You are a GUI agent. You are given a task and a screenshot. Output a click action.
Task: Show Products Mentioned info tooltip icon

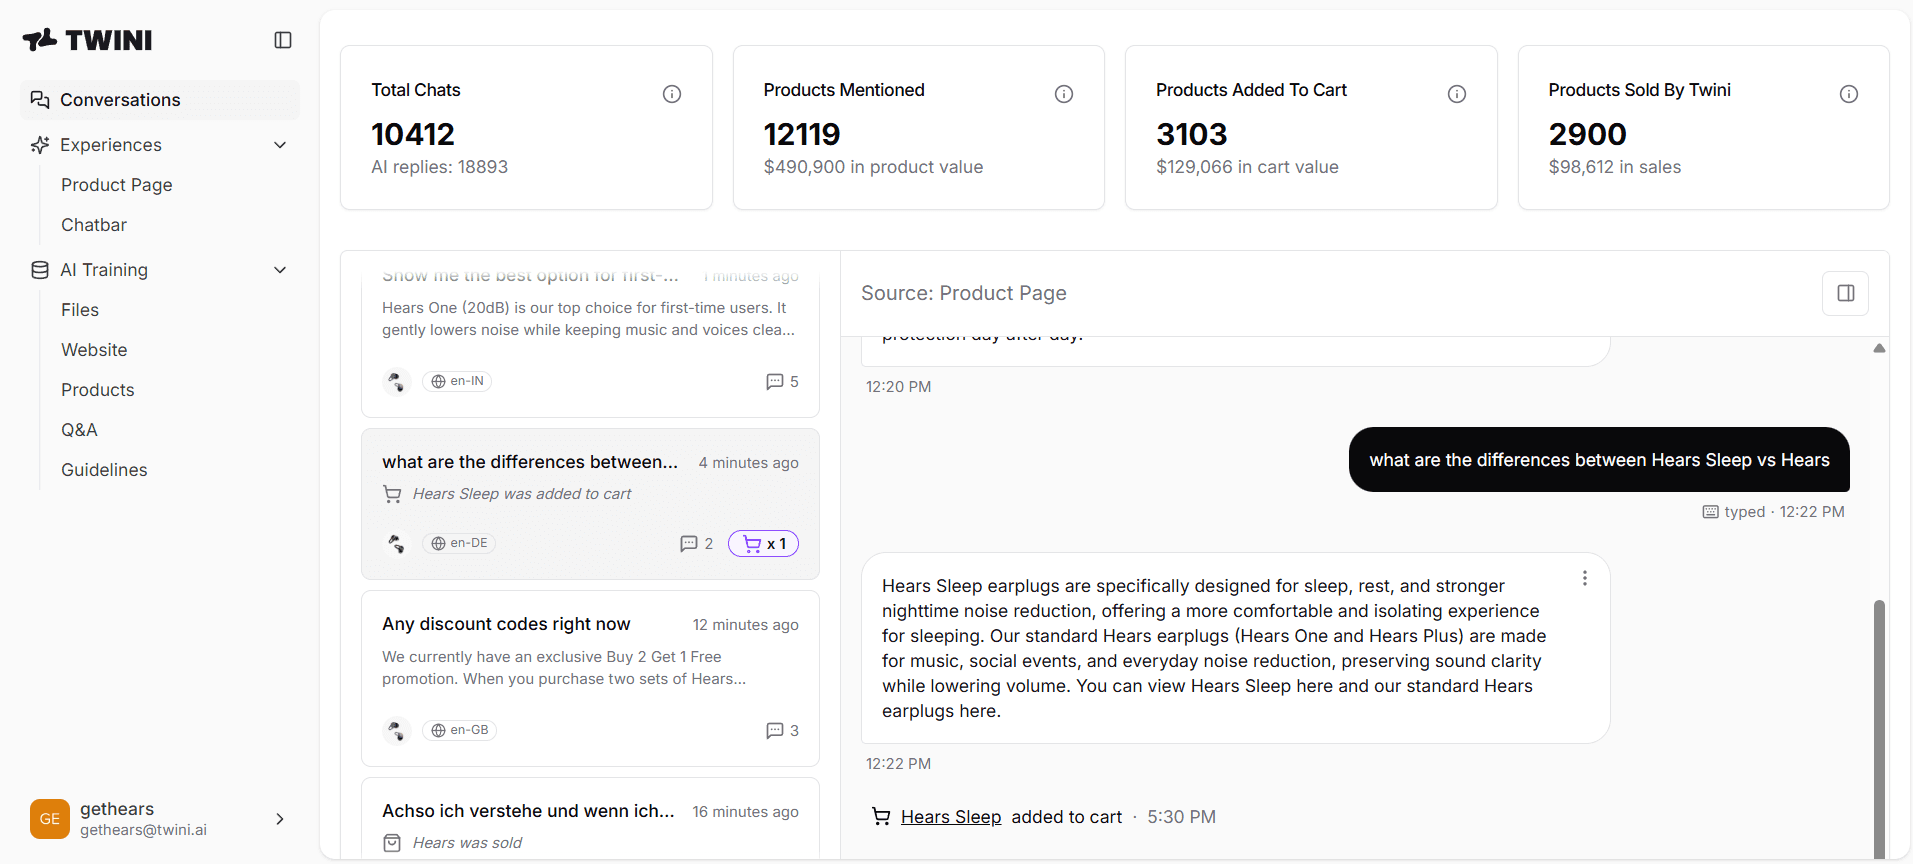click(1064, 94)
